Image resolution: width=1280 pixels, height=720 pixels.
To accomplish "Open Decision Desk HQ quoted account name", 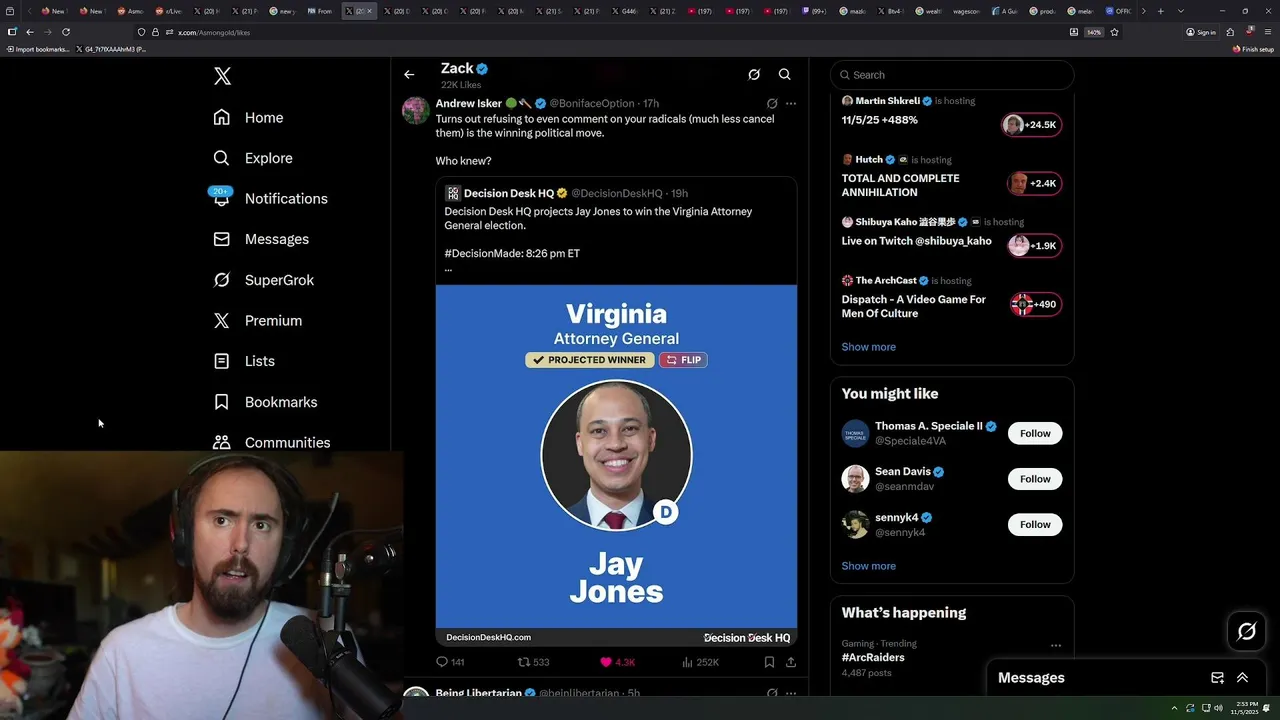I will coord(509,193).
